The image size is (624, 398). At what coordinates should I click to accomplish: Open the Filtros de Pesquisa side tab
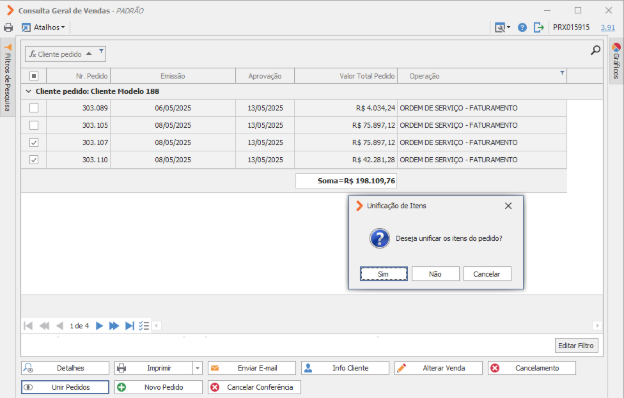pos(8,78)
